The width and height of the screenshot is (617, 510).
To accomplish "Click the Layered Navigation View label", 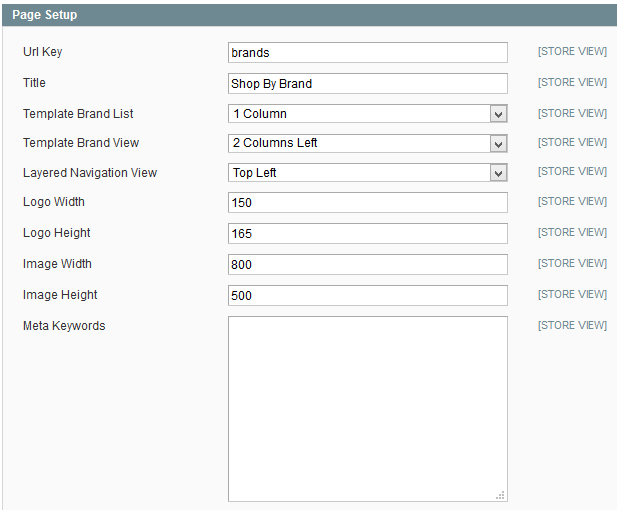I will click(x=90, y=173).
